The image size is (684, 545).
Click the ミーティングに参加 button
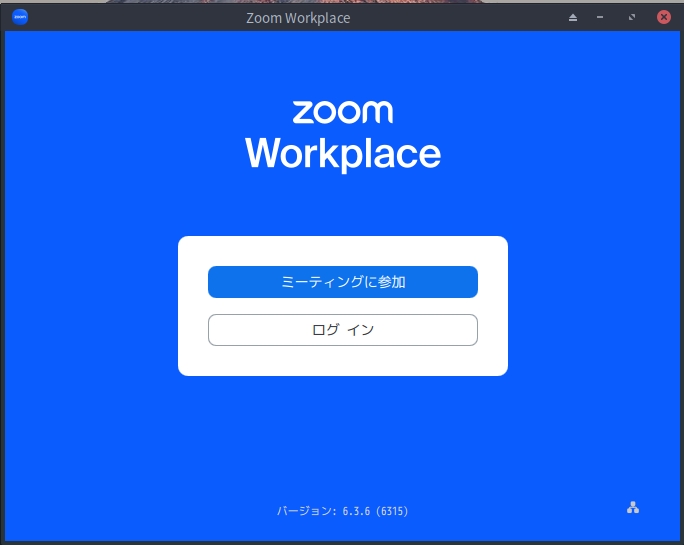click(342, 282)
